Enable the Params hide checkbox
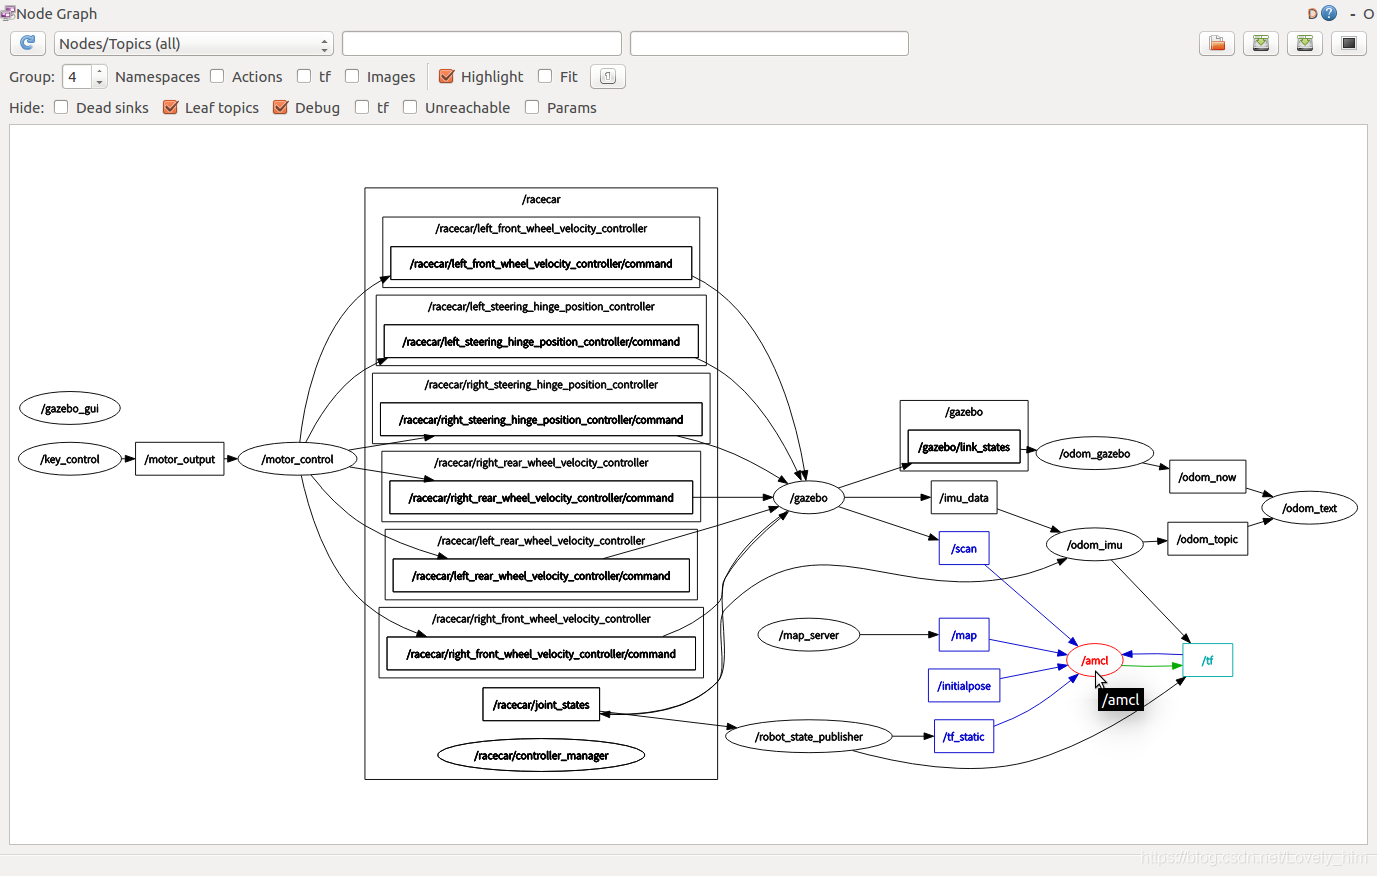Image resolution: width=1377 pixels, height=876 pixels. pos(532,107)
